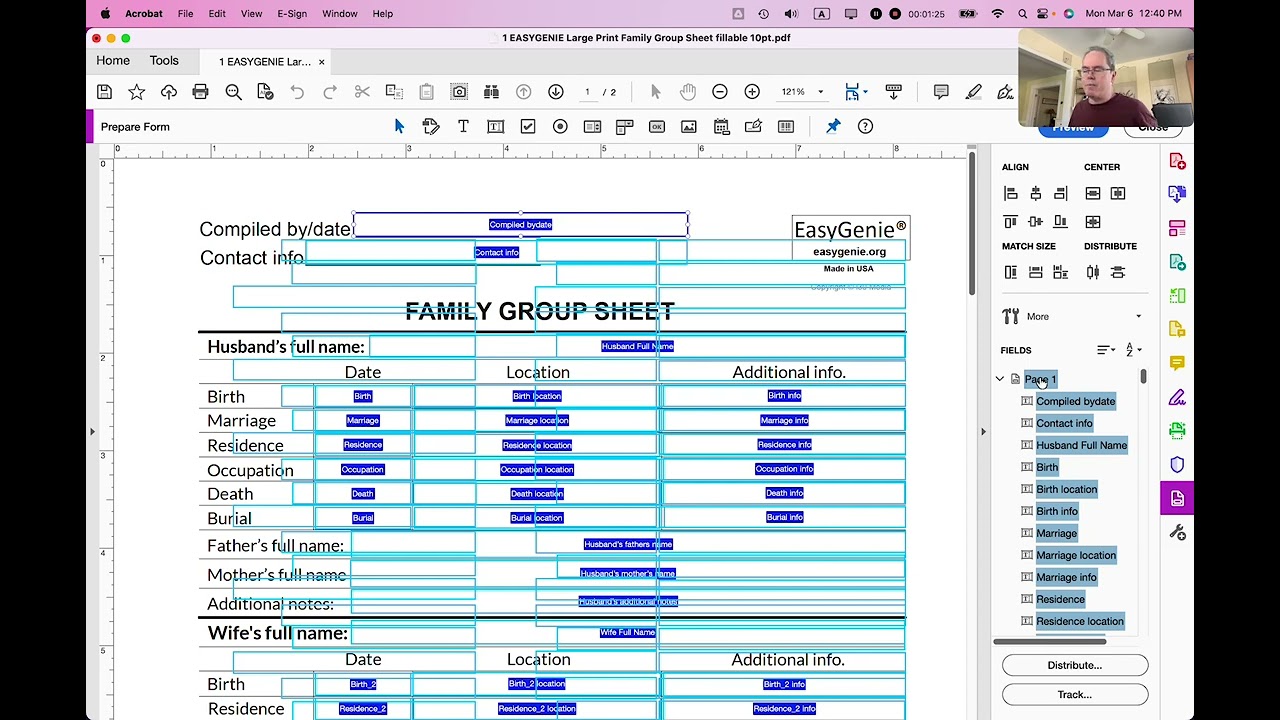Open the Prepare Form help icon

coord(865,126)
